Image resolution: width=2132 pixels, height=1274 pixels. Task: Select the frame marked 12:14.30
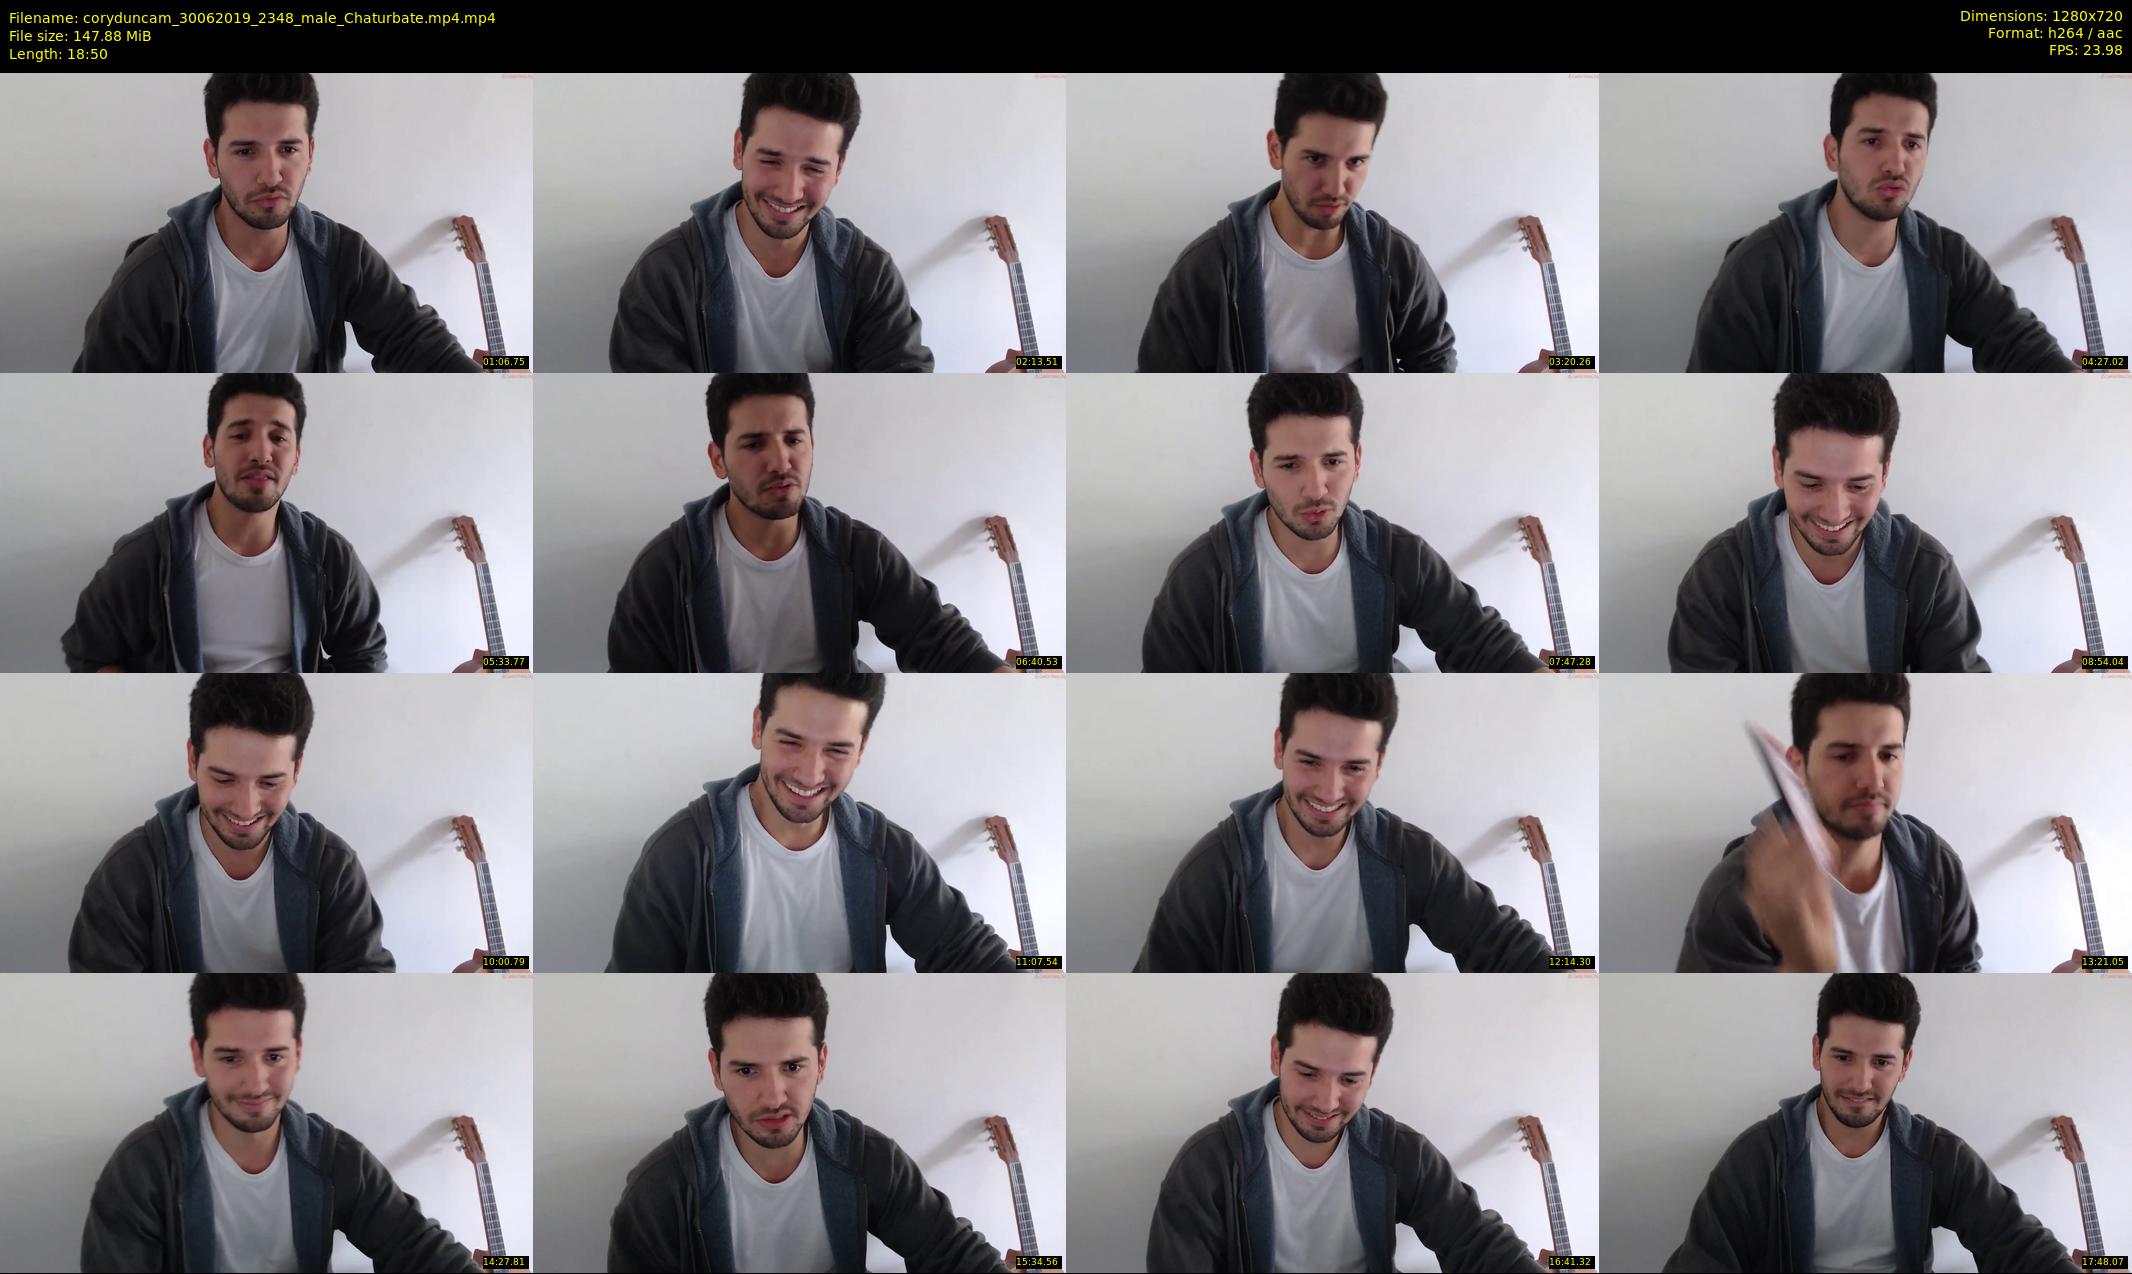click(x=1332, y=822)
